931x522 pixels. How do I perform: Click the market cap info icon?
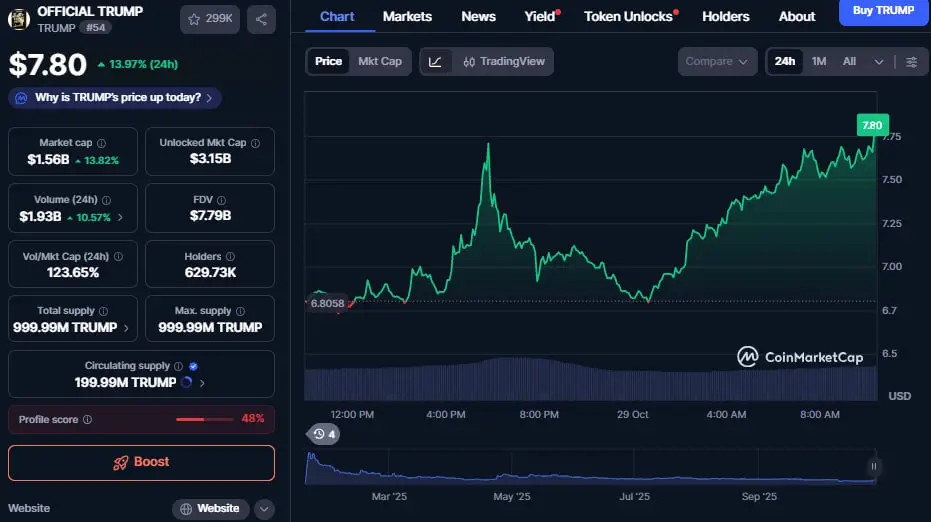pyautogui.click(x=101, y=144)
